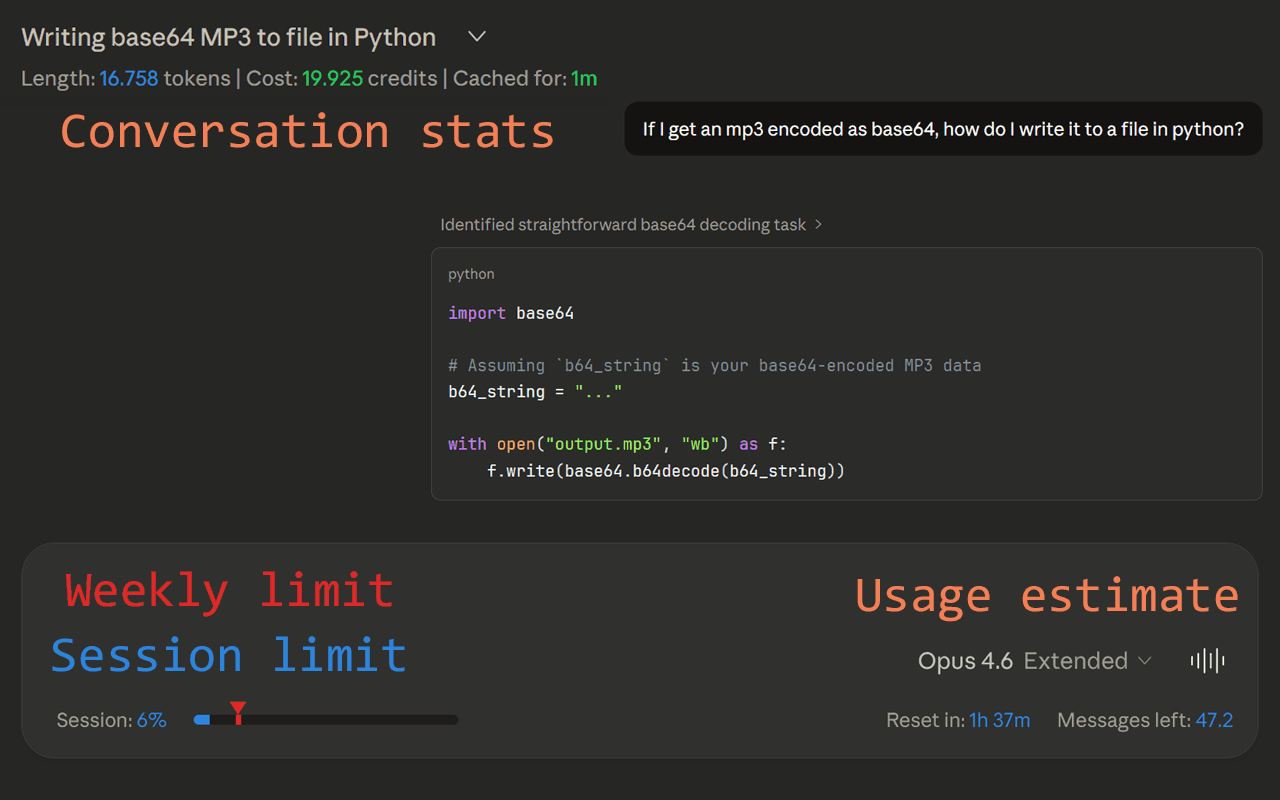Open the chevron beside the conversation title
This screenshot has height=800, width=1280.
click(x=477, y=37)
